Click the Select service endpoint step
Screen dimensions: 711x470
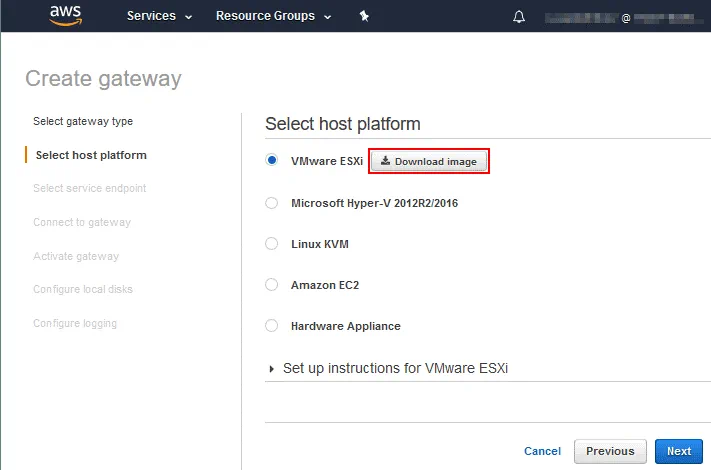pyautogui.click(x=90, y=188)
